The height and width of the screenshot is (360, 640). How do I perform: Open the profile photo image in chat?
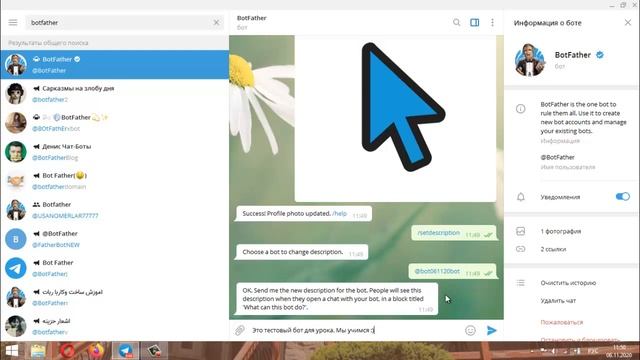click(395, 118)
